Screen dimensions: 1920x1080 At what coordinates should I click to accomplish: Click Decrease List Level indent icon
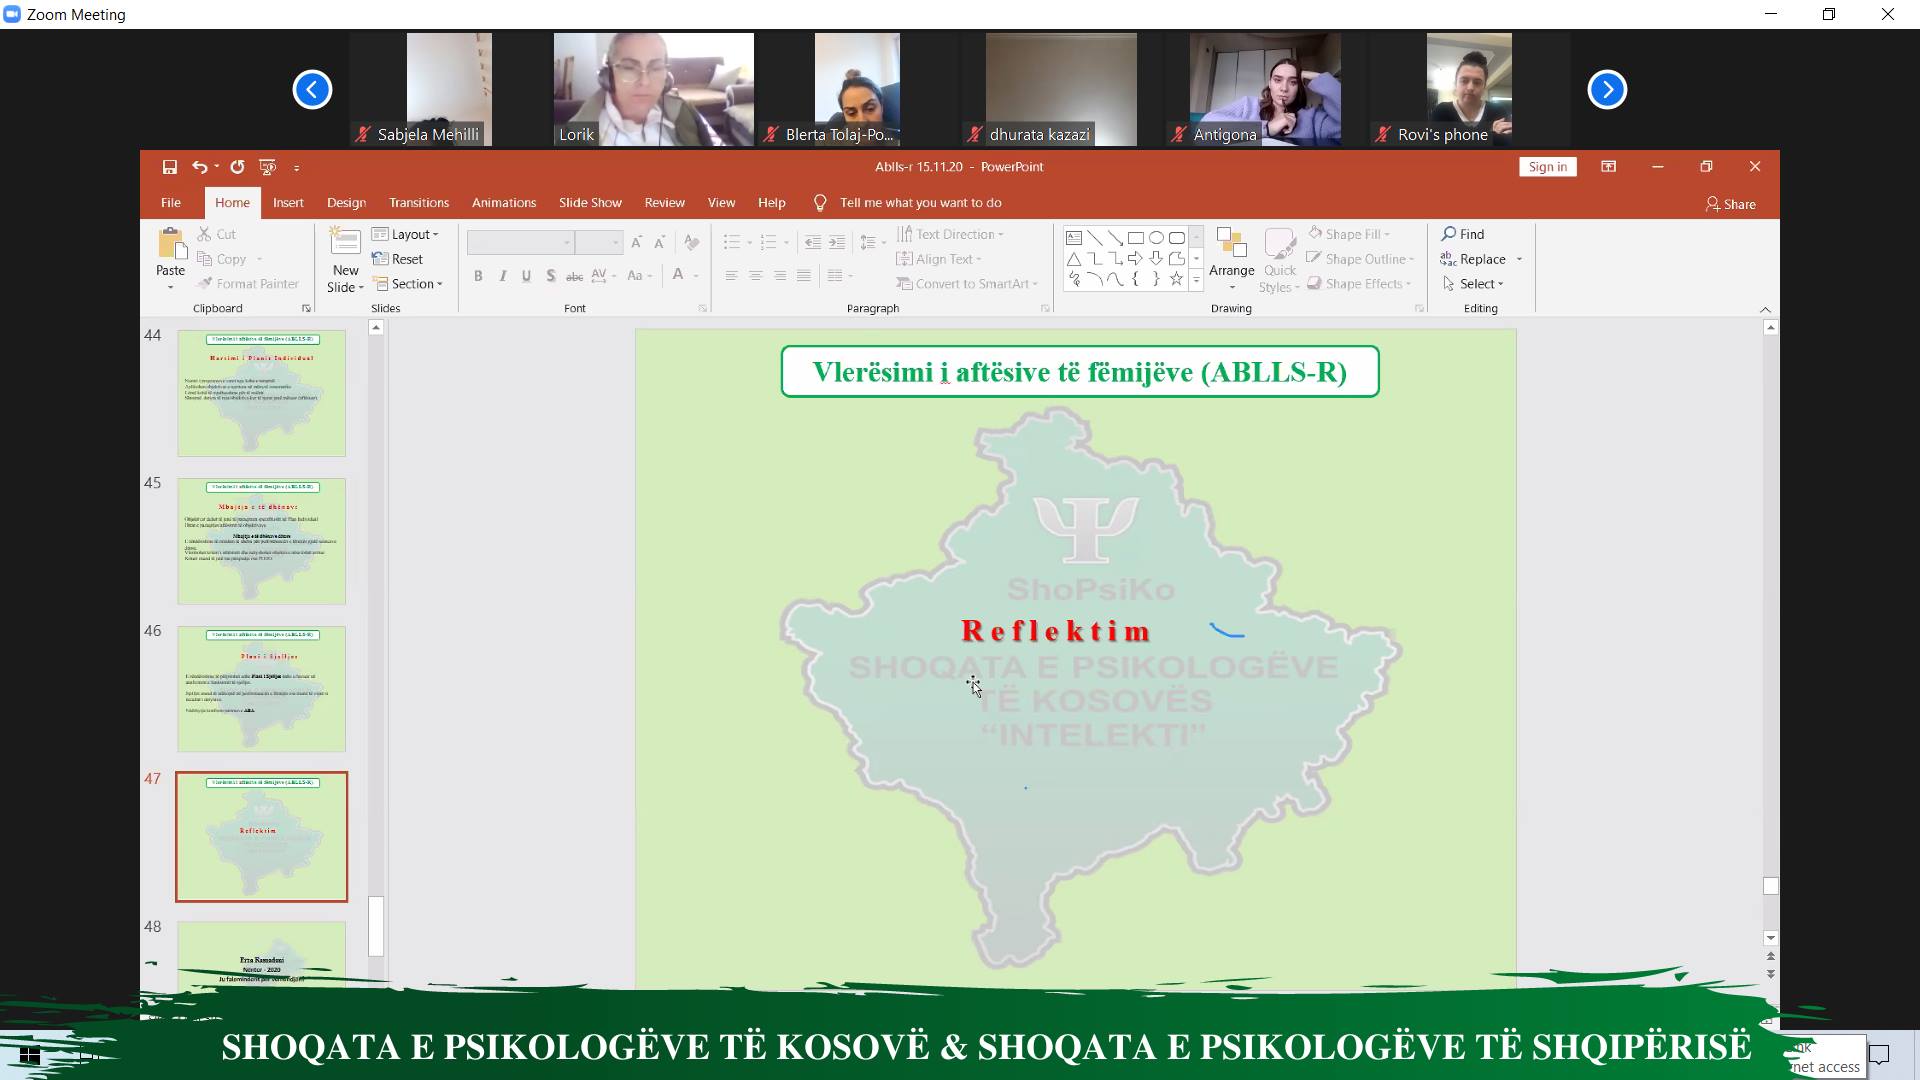click(812, 242)
